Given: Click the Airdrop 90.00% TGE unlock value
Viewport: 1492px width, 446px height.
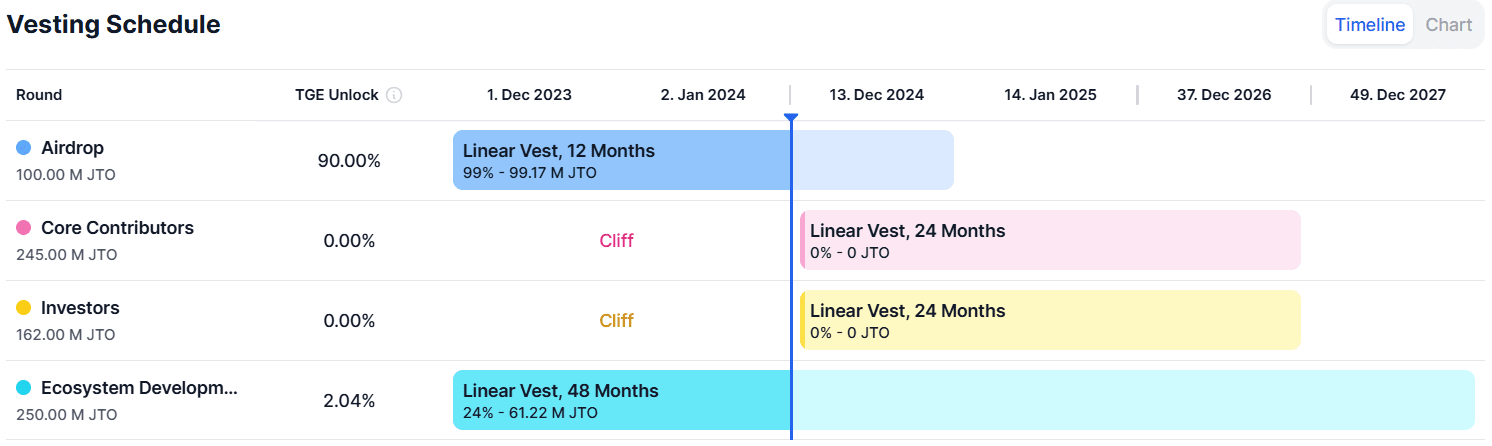Looking at the screenshot, I should [x=349, y=160].
